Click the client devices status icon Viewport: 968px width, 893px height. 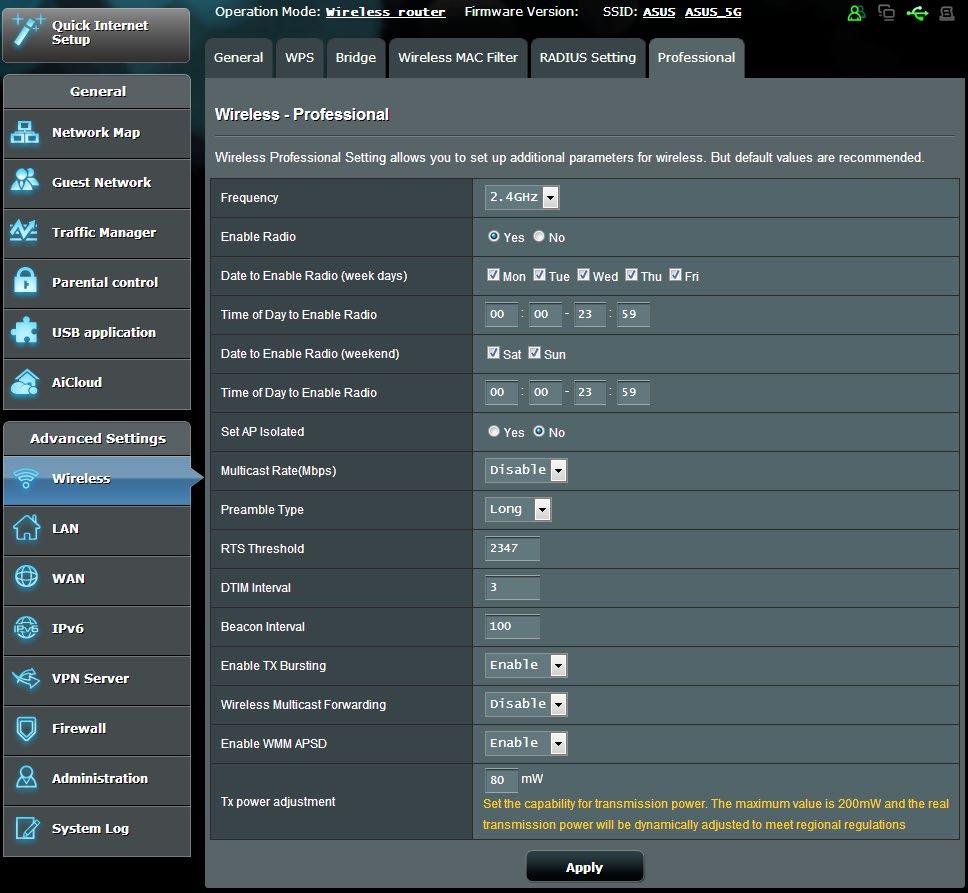coord(887,12)
